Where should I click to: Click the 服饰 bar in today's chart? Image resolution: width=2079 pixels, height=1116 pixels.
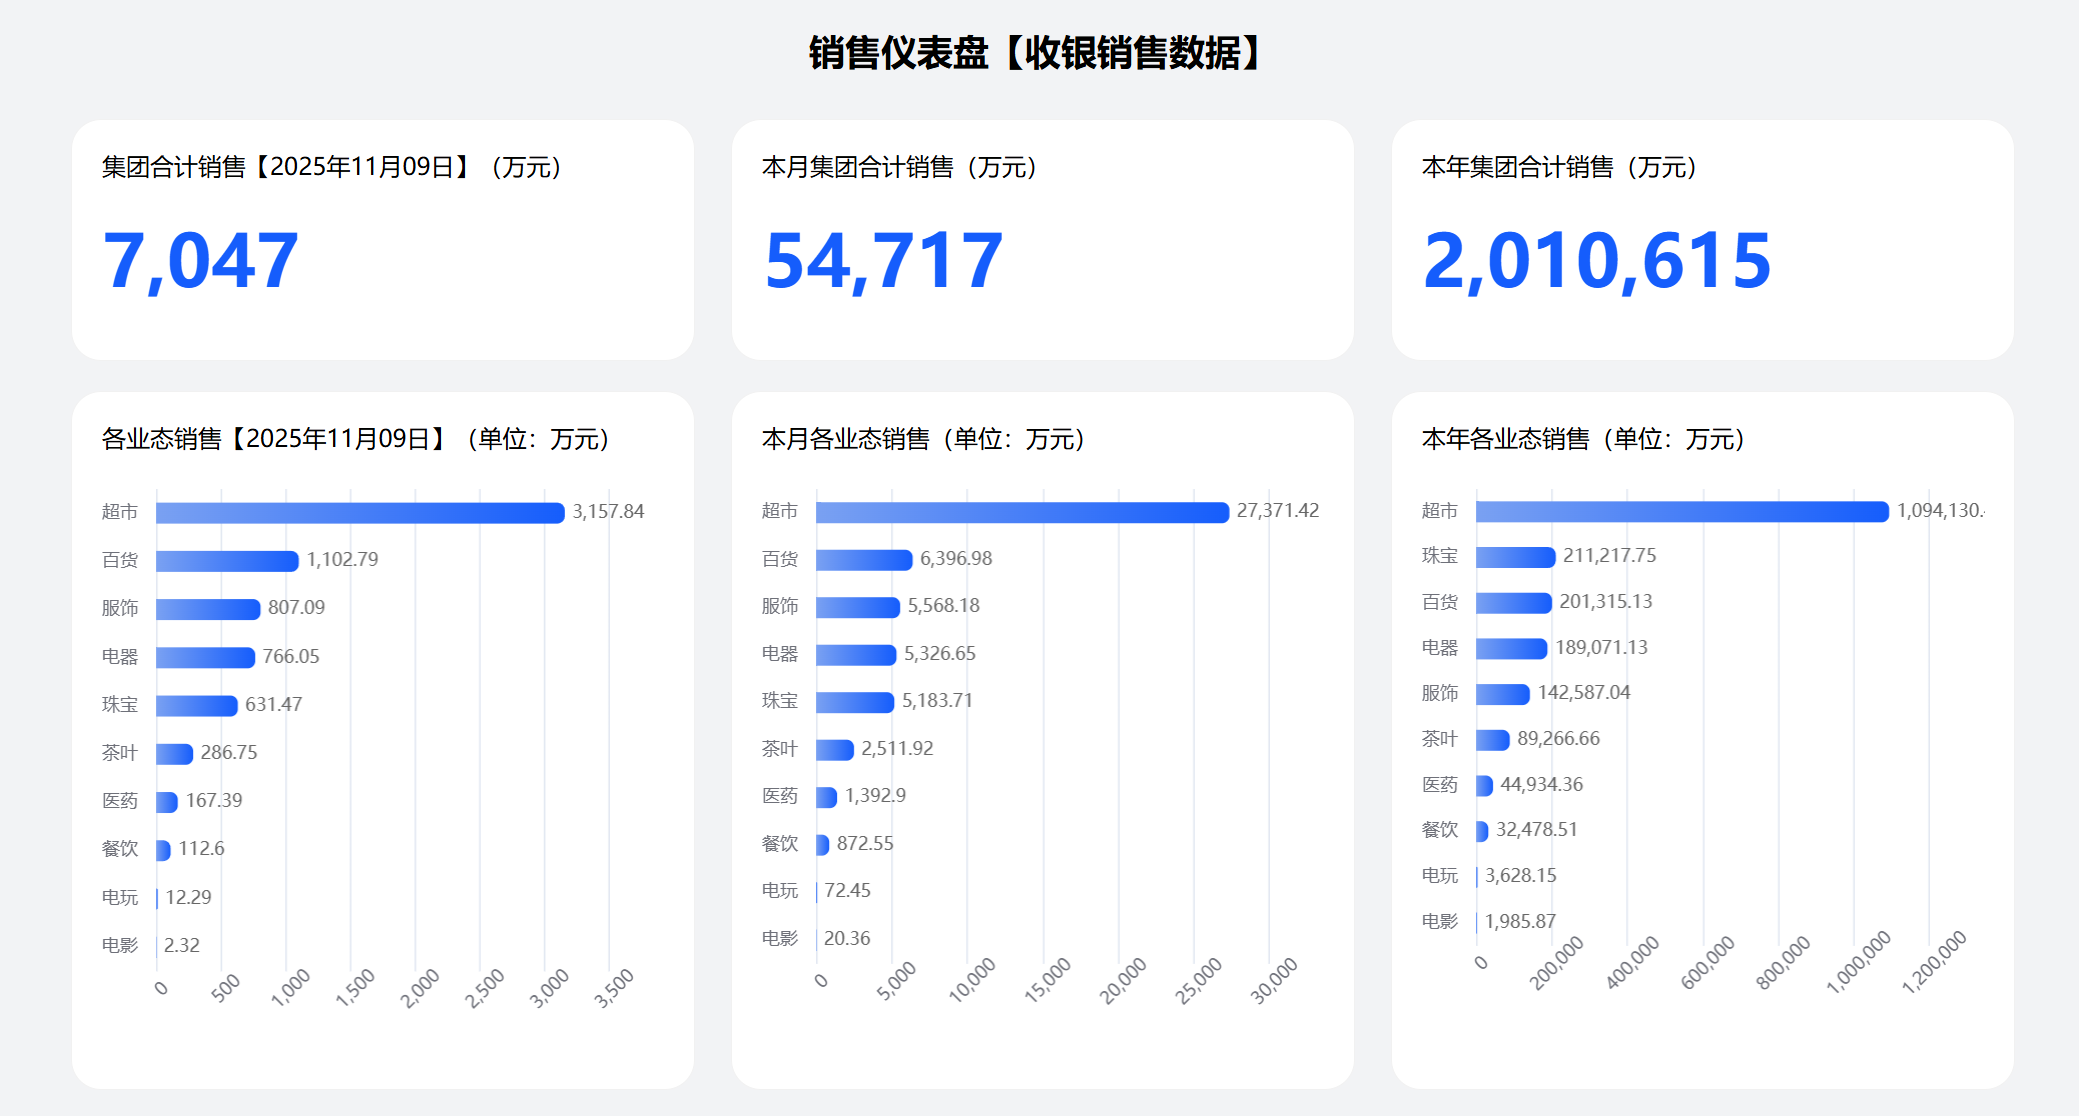tap(210, 607)
